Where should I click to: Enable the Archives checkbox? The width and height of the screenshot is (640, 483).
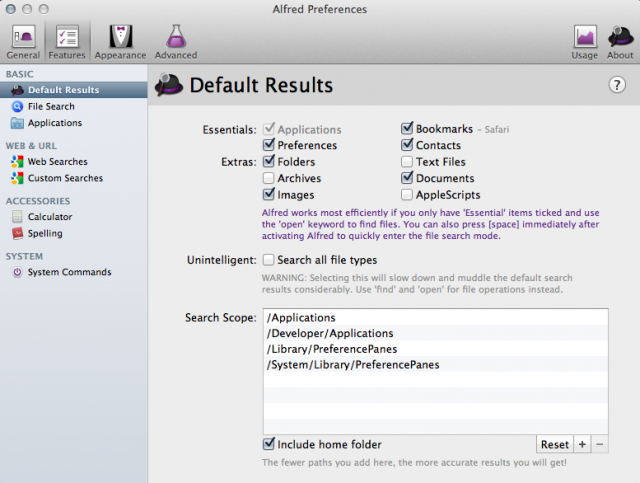click(x=269, y=178)
